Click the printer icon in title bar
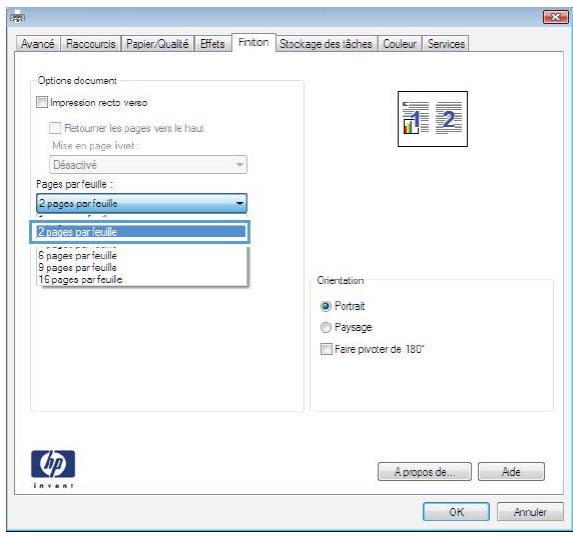573x537 pixels. 17,17
